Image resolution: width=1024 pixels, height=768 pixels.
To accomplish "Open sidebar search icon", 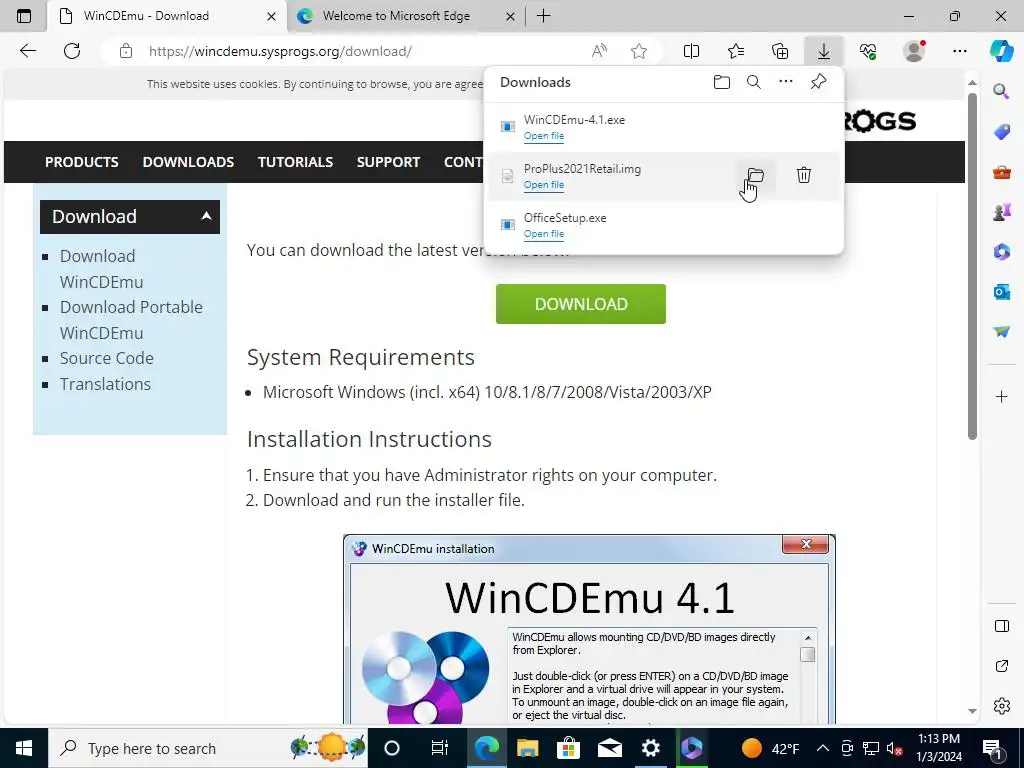I will click(x=1001, y=91).
